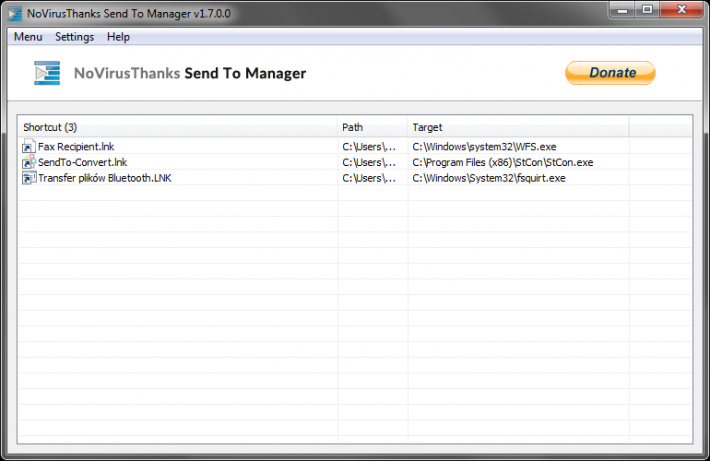Image resolution: width=710 pixels, height=461 pixels.
Task: Sort by the Shortcut (3) column header
Action: [178, 127]
